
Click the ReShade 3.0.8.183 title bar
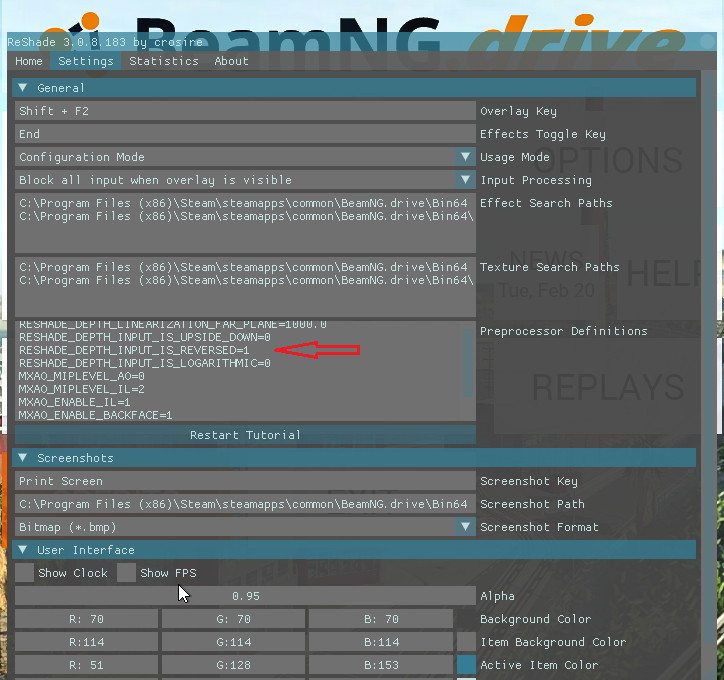tap(362, 42)
